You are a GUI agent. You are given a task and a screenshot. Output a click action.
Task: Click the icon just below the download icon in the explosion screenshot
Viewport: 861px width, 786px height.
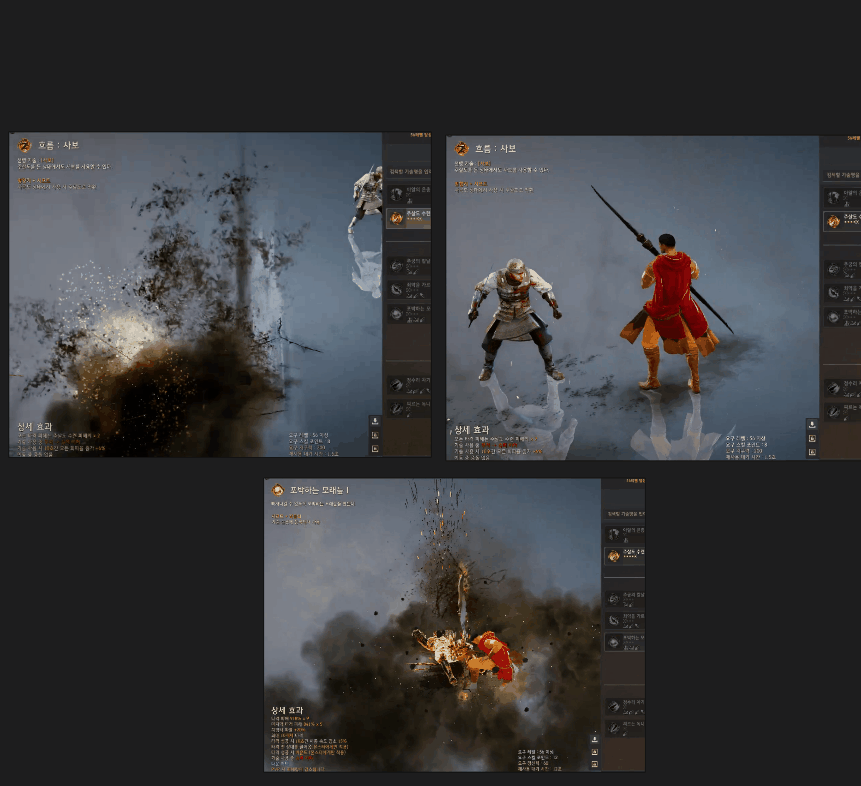click(x=375, y=435)
